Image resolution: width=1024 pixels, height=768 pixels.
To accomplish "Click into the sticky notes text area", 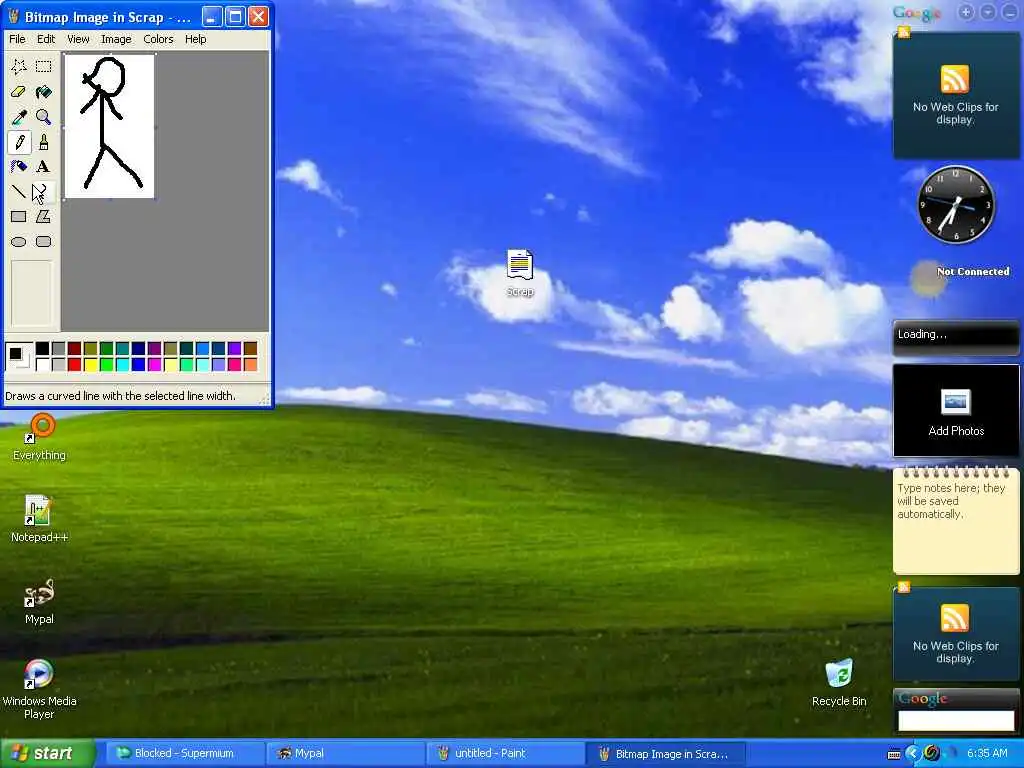I will point(956,524).
